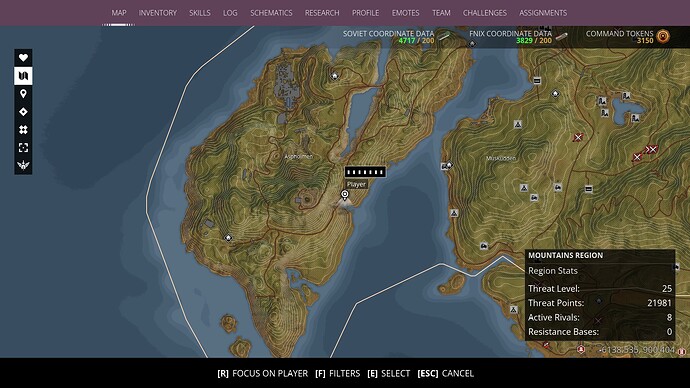
Task: Select the four-square points of interest icon
Action: (23, 130)
